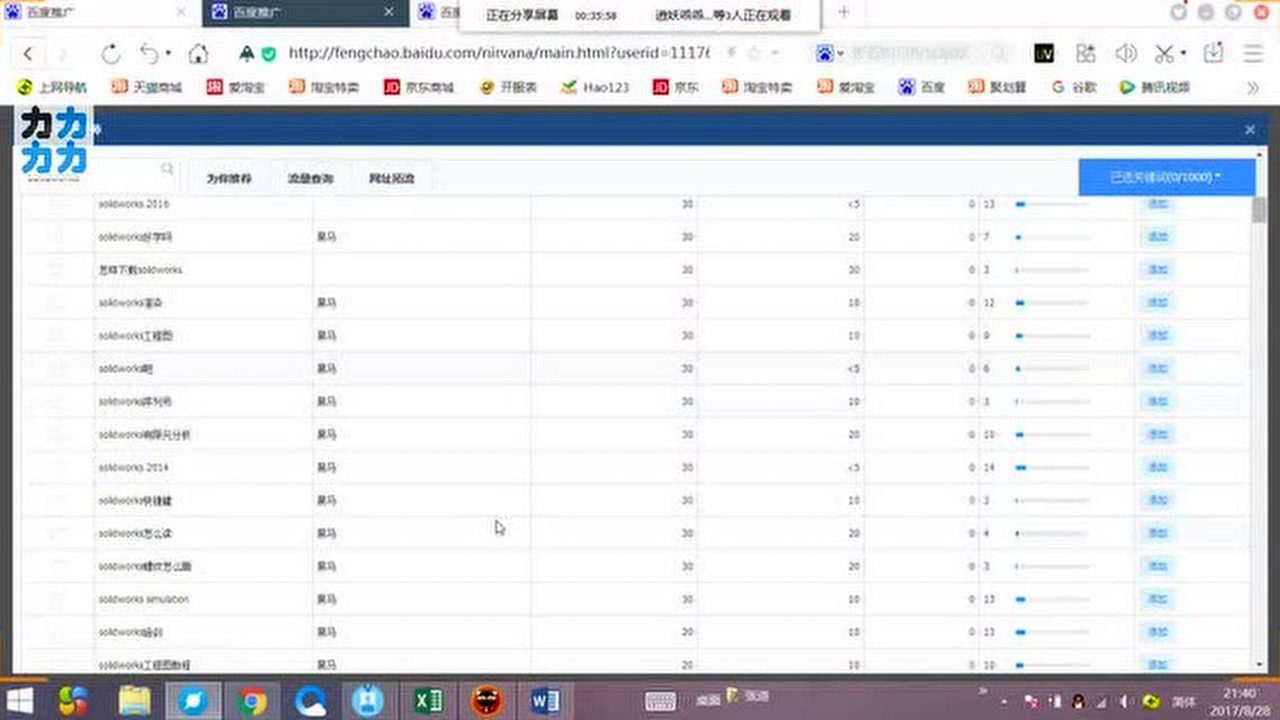Open the browser hamburger menu
The image size is (1280, 720).
[x=1252, y=53]
